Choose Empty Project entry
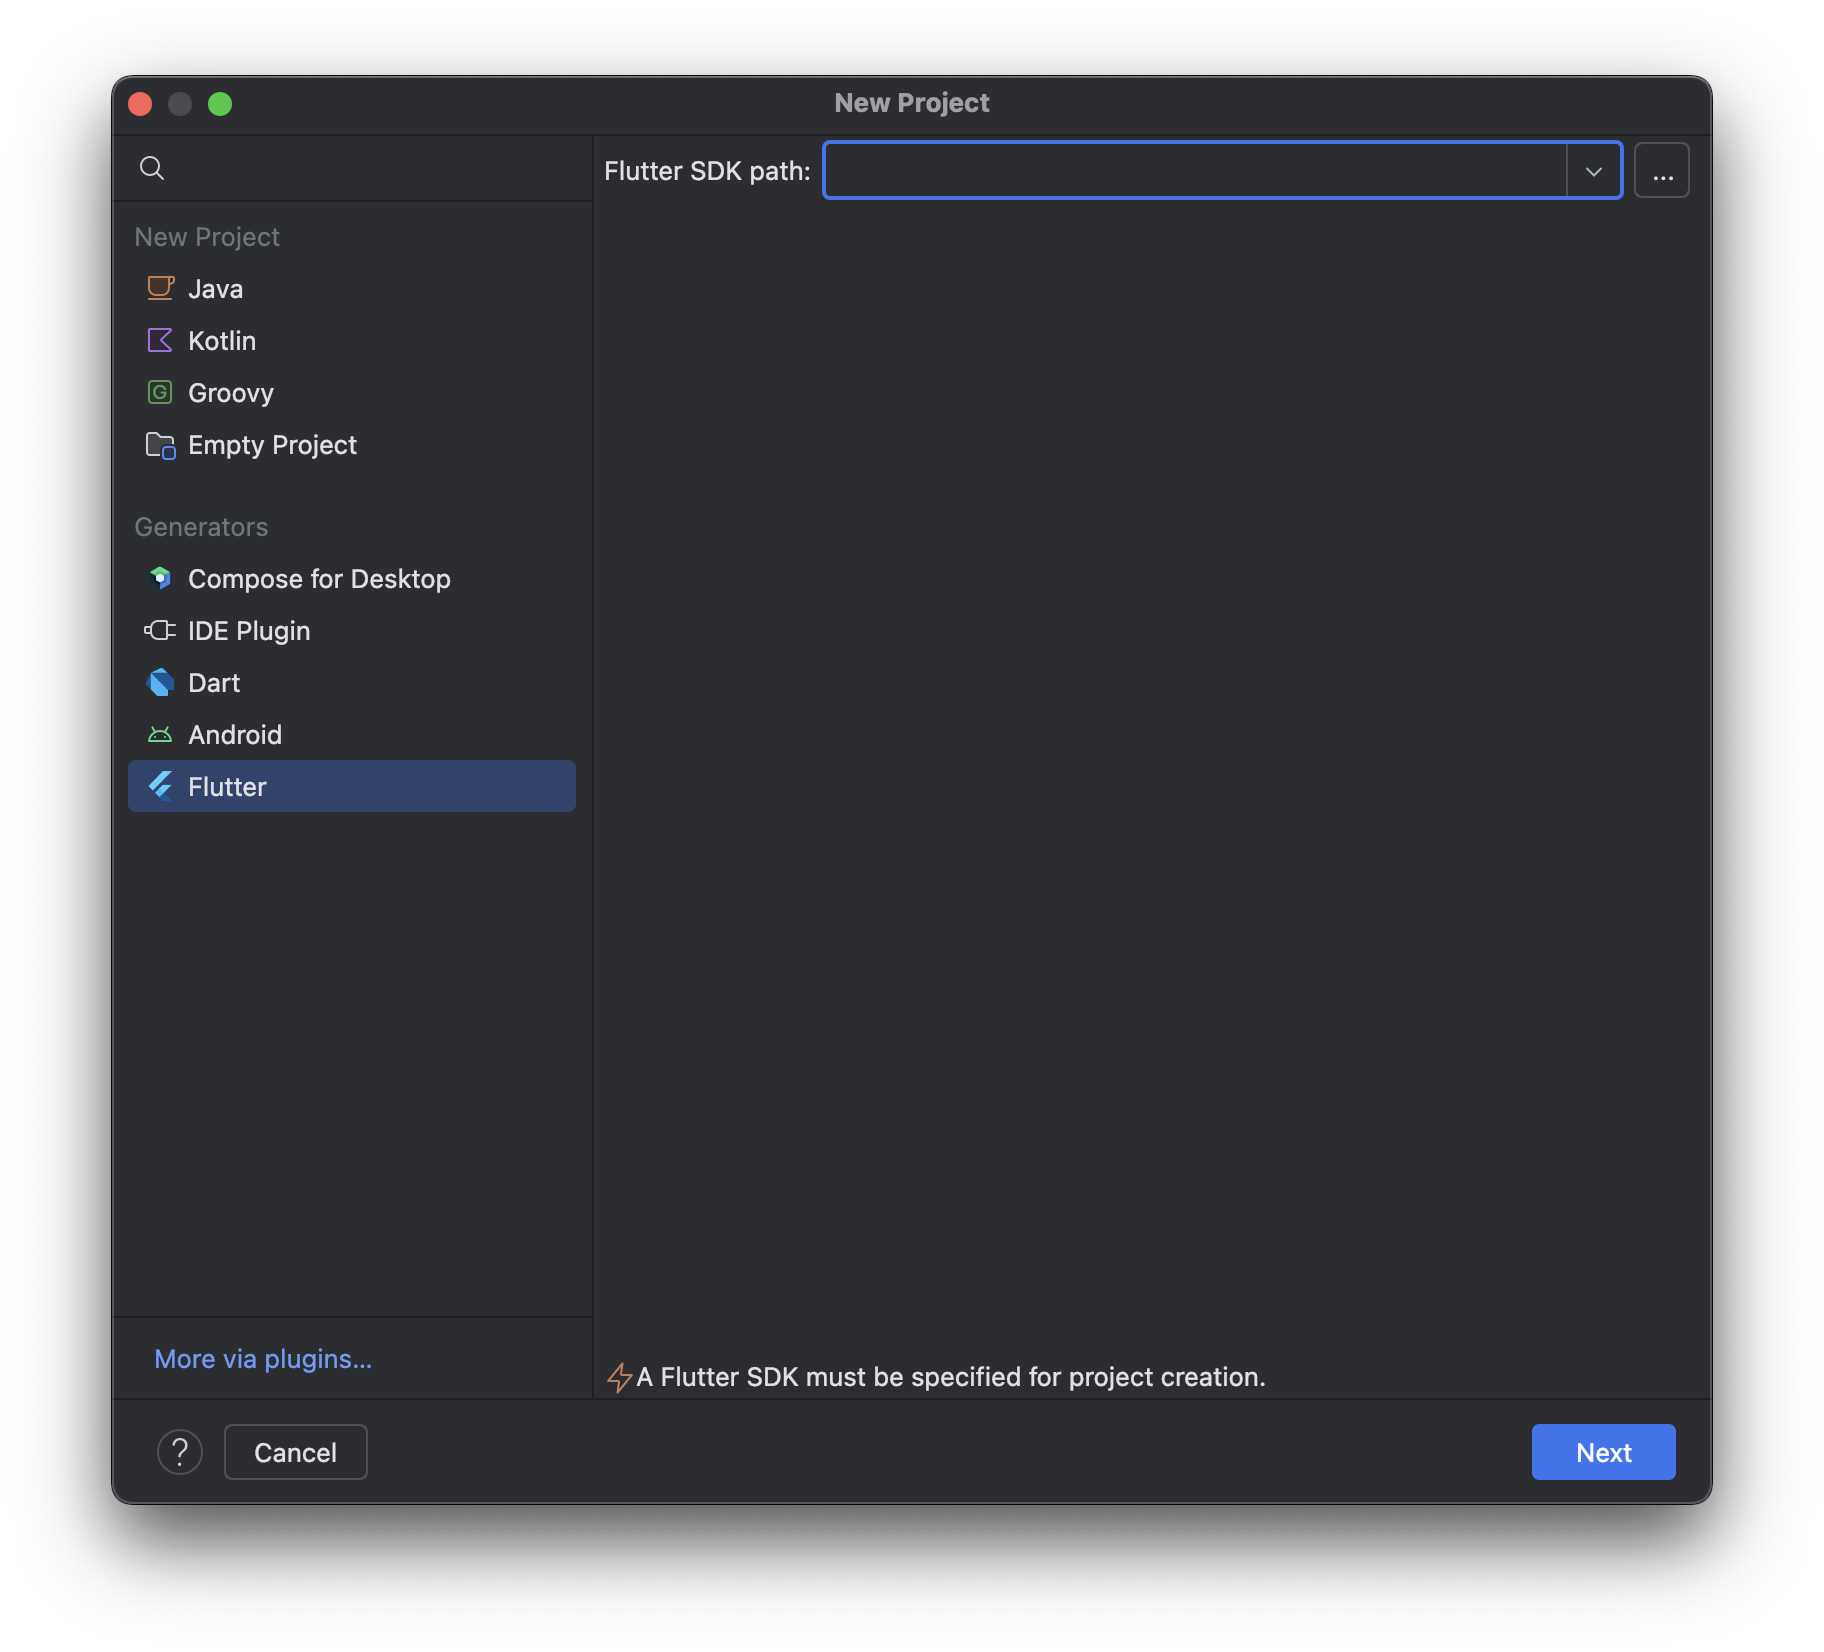Viewport: 1824px width, 1652px height. 351,445
